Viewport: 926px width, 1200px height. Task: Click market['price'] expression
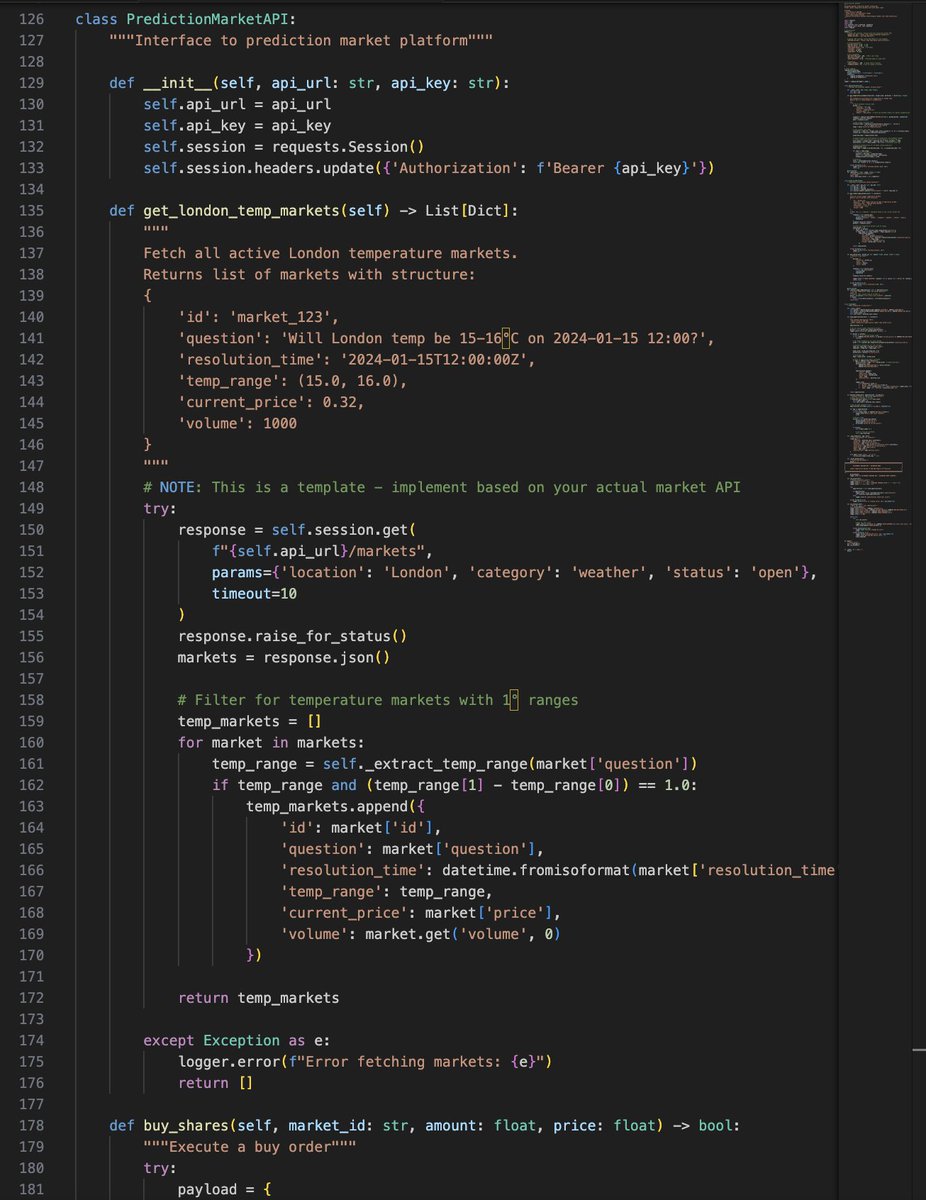tap(491, 913)
